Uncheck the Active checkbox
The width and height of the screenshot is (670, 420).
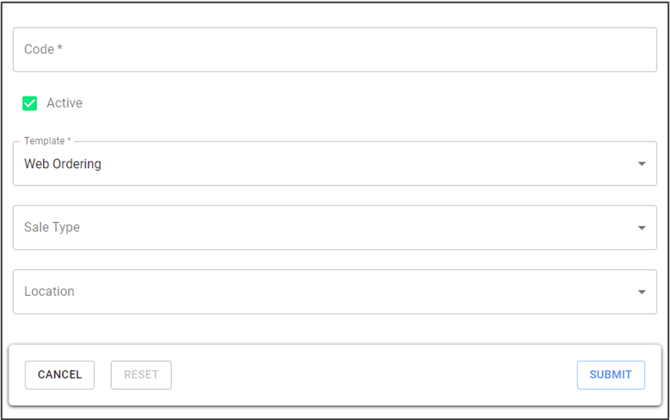coord(30,103)
